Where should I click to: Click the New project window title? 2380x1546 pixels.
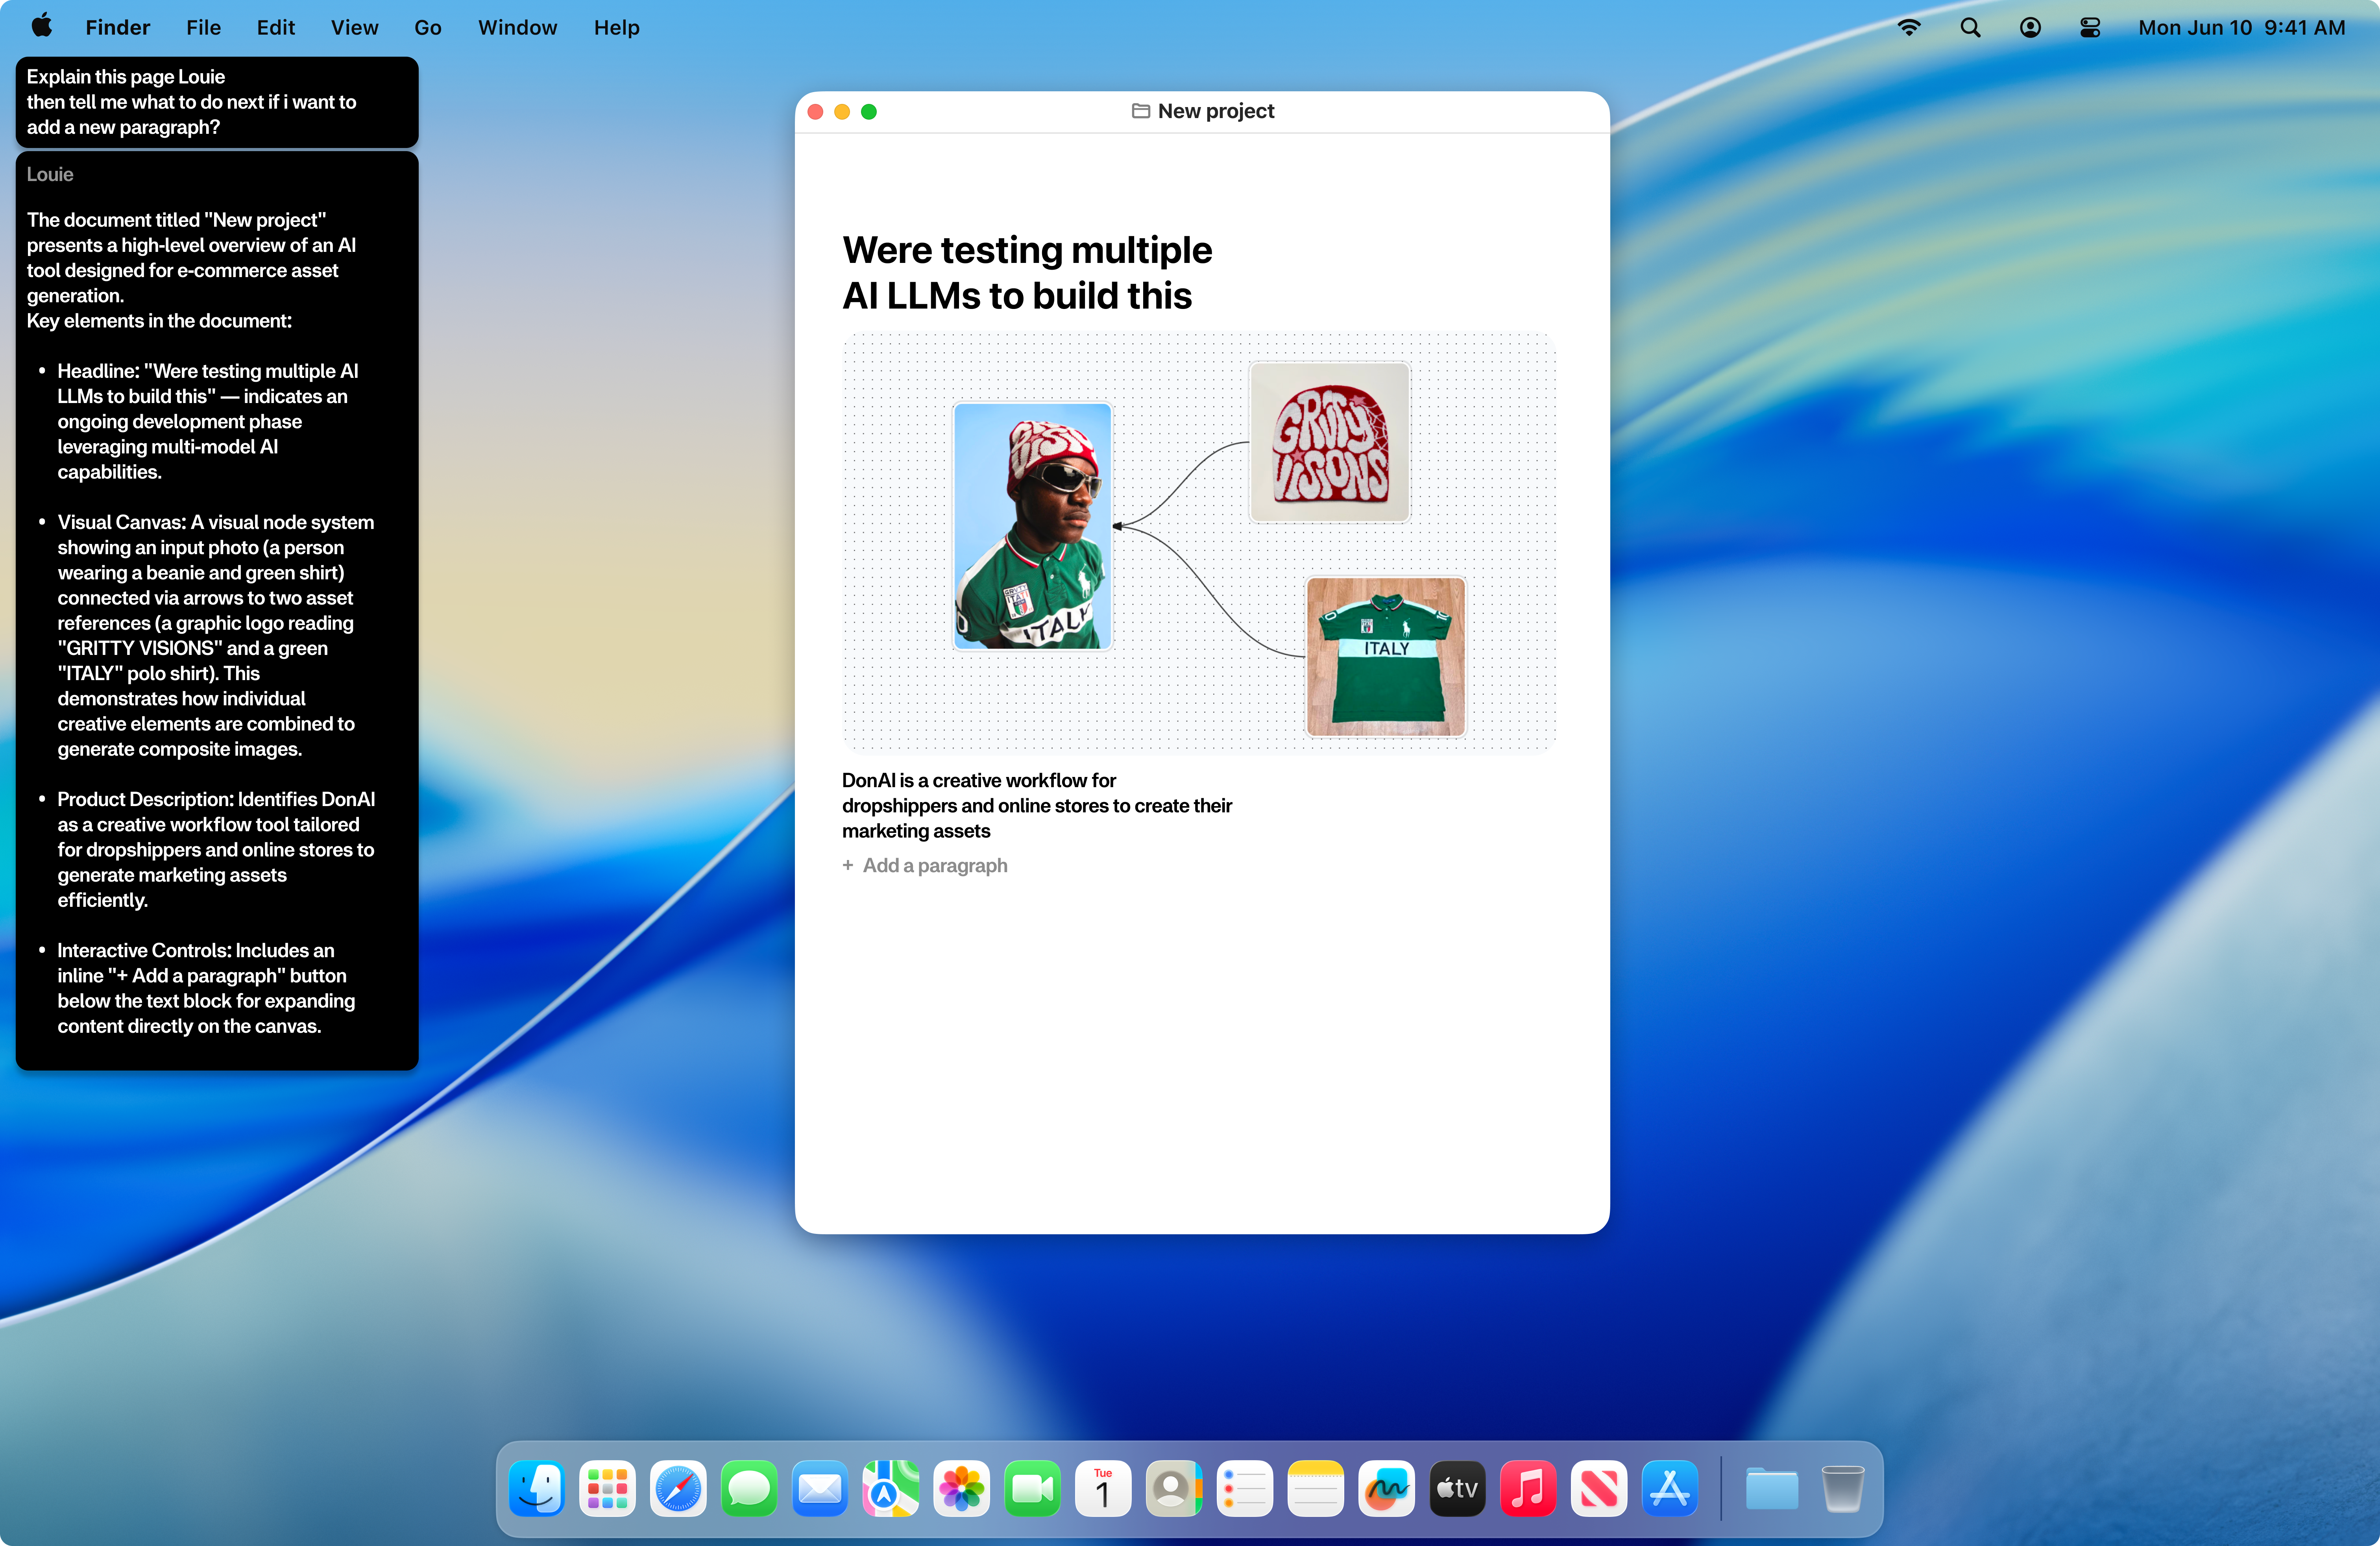[x=1215, y=111]
